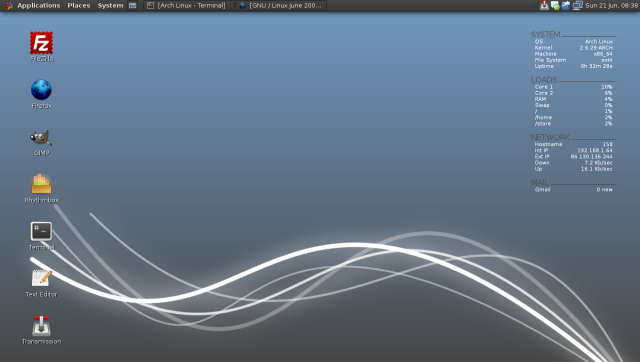Image resolution: width=640 pixels, height=362 pixels.
Task: Click the Transmission tray icon
Action: pyautogui.click(x=544, y=5)
